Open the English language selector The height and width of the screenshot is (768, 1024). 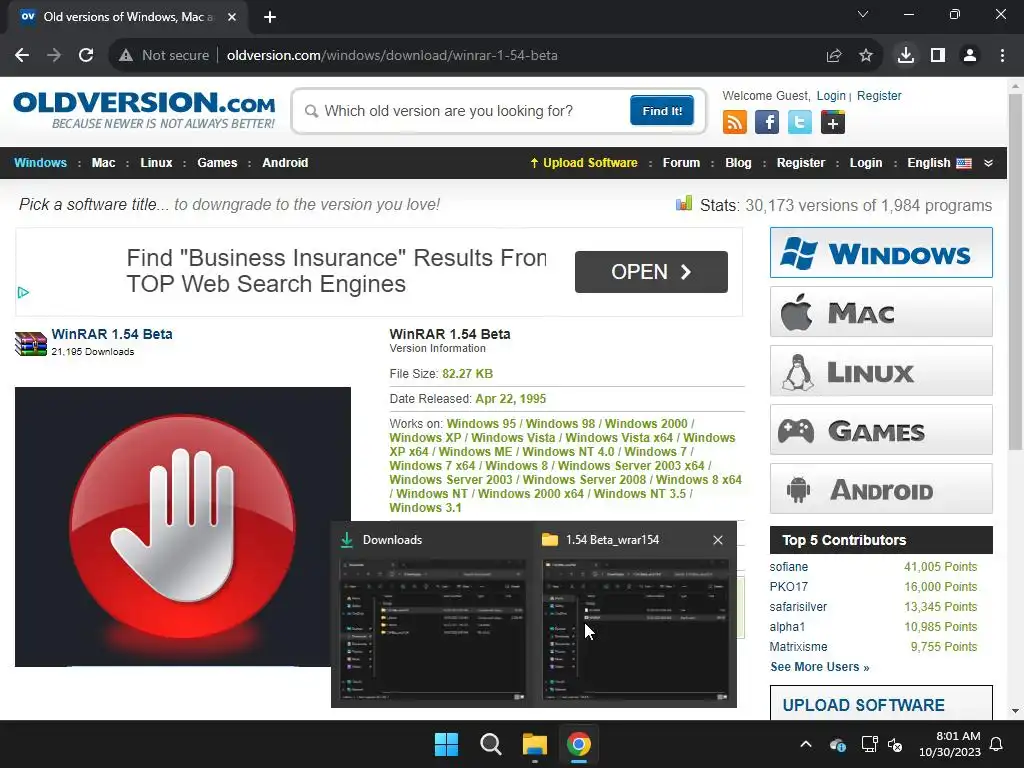[x=939, y=163]
